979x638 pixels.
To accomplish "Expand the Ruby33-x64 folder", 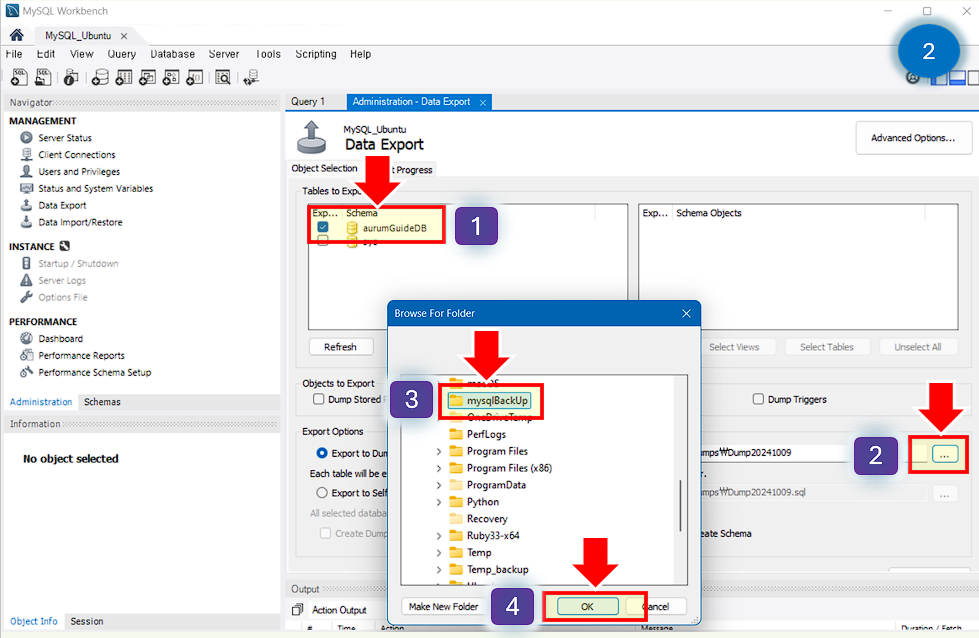I will (438, 536).
